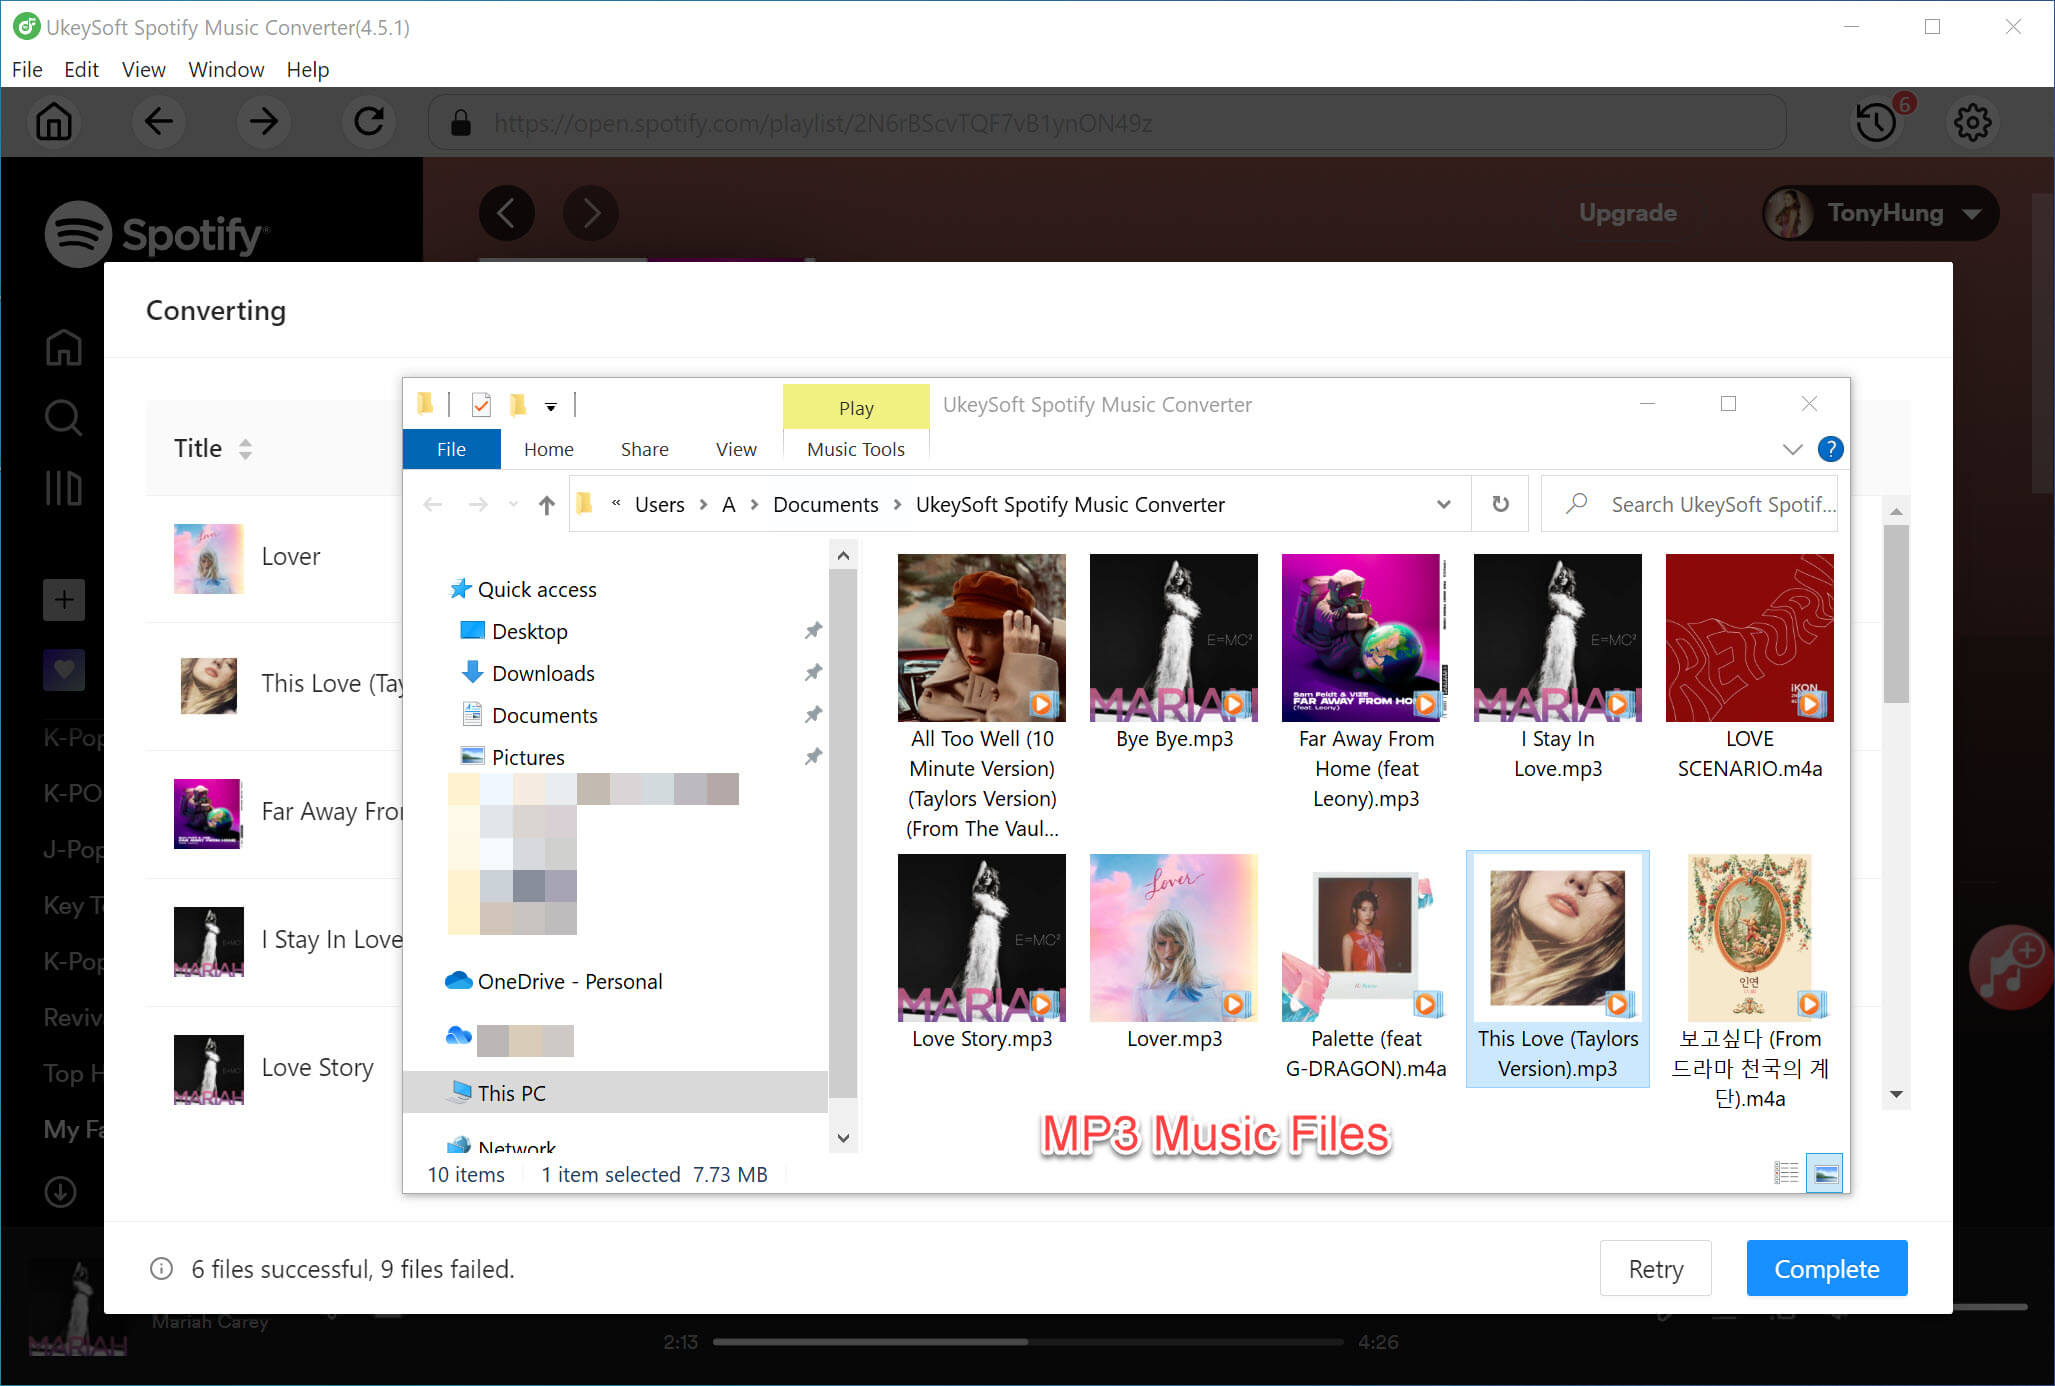The image size is (2055, 1386).
Task: Click the search icon in Spotify sidebar
Action: pos(62,419)
